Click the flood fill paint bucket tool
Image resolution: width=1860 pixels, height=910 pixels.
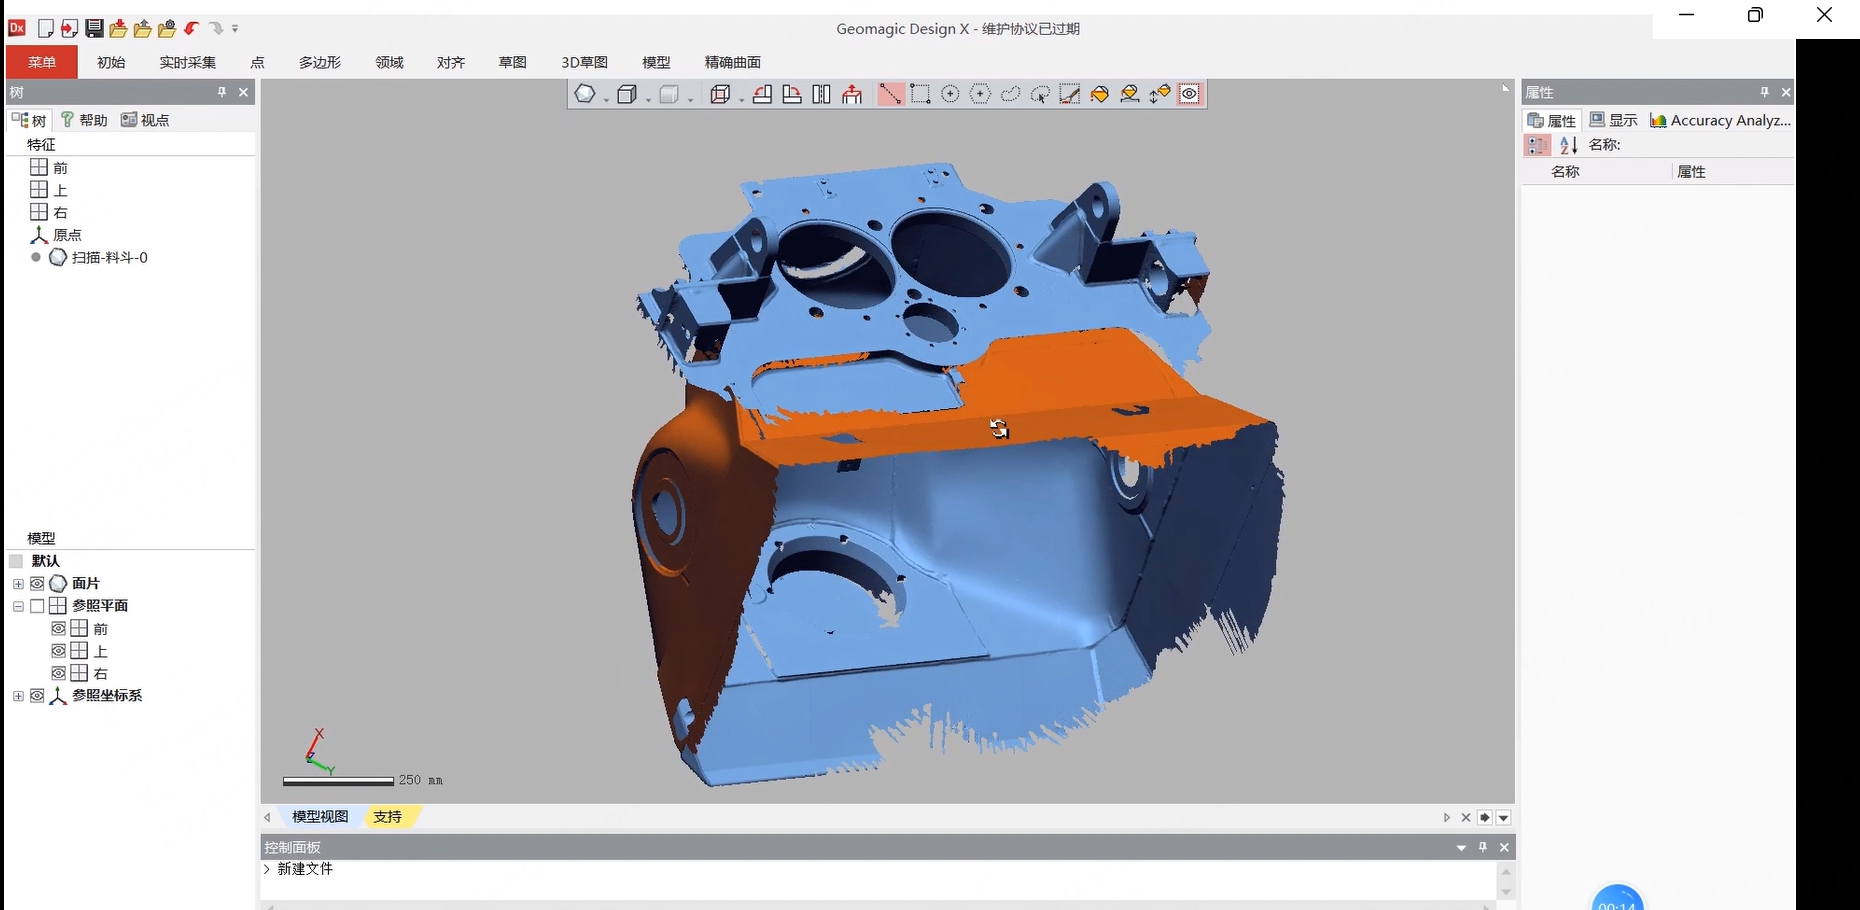[x=1100, y=94]
